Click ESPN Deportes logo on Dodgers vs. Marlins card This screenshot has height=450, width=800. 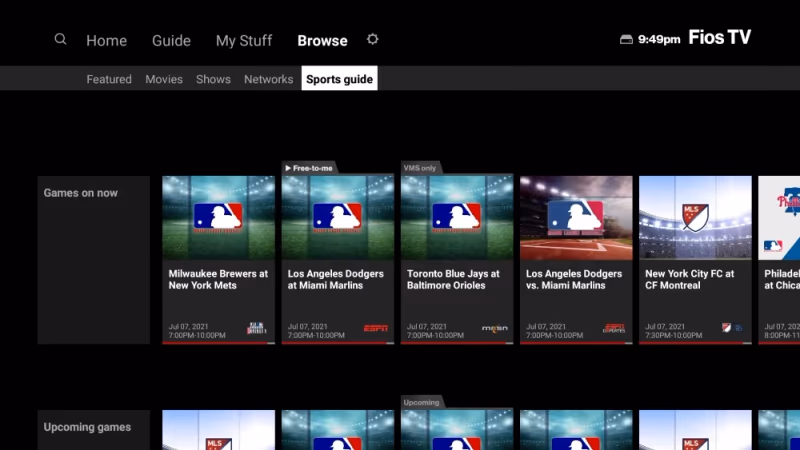(614, 328)
